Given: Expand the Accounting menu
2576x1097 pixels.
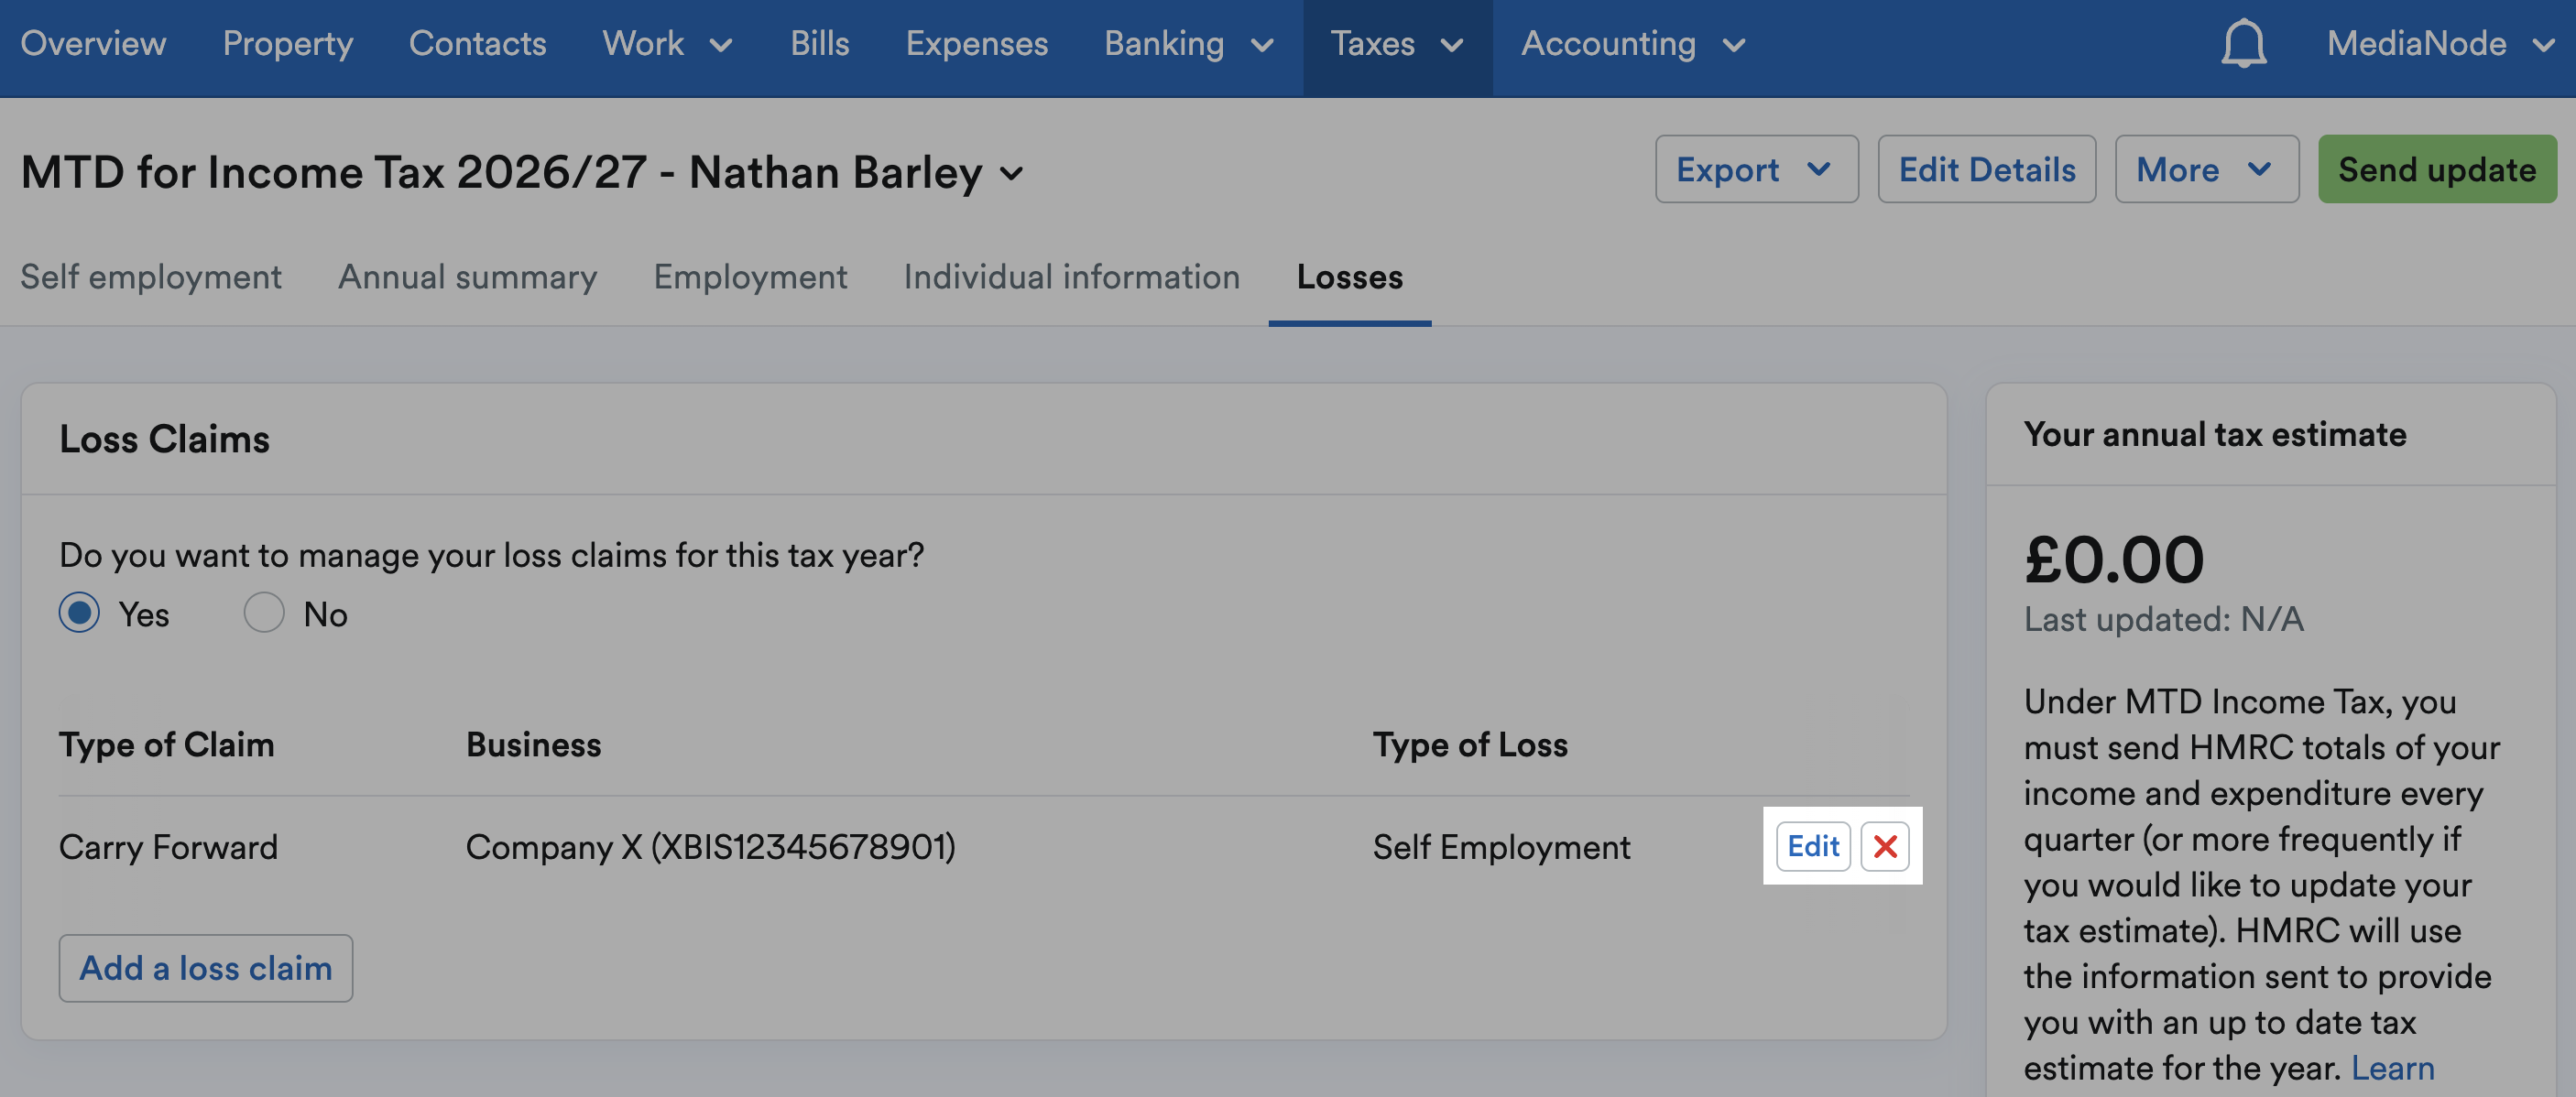Looking at the screenshot, I should (1633, 44).
